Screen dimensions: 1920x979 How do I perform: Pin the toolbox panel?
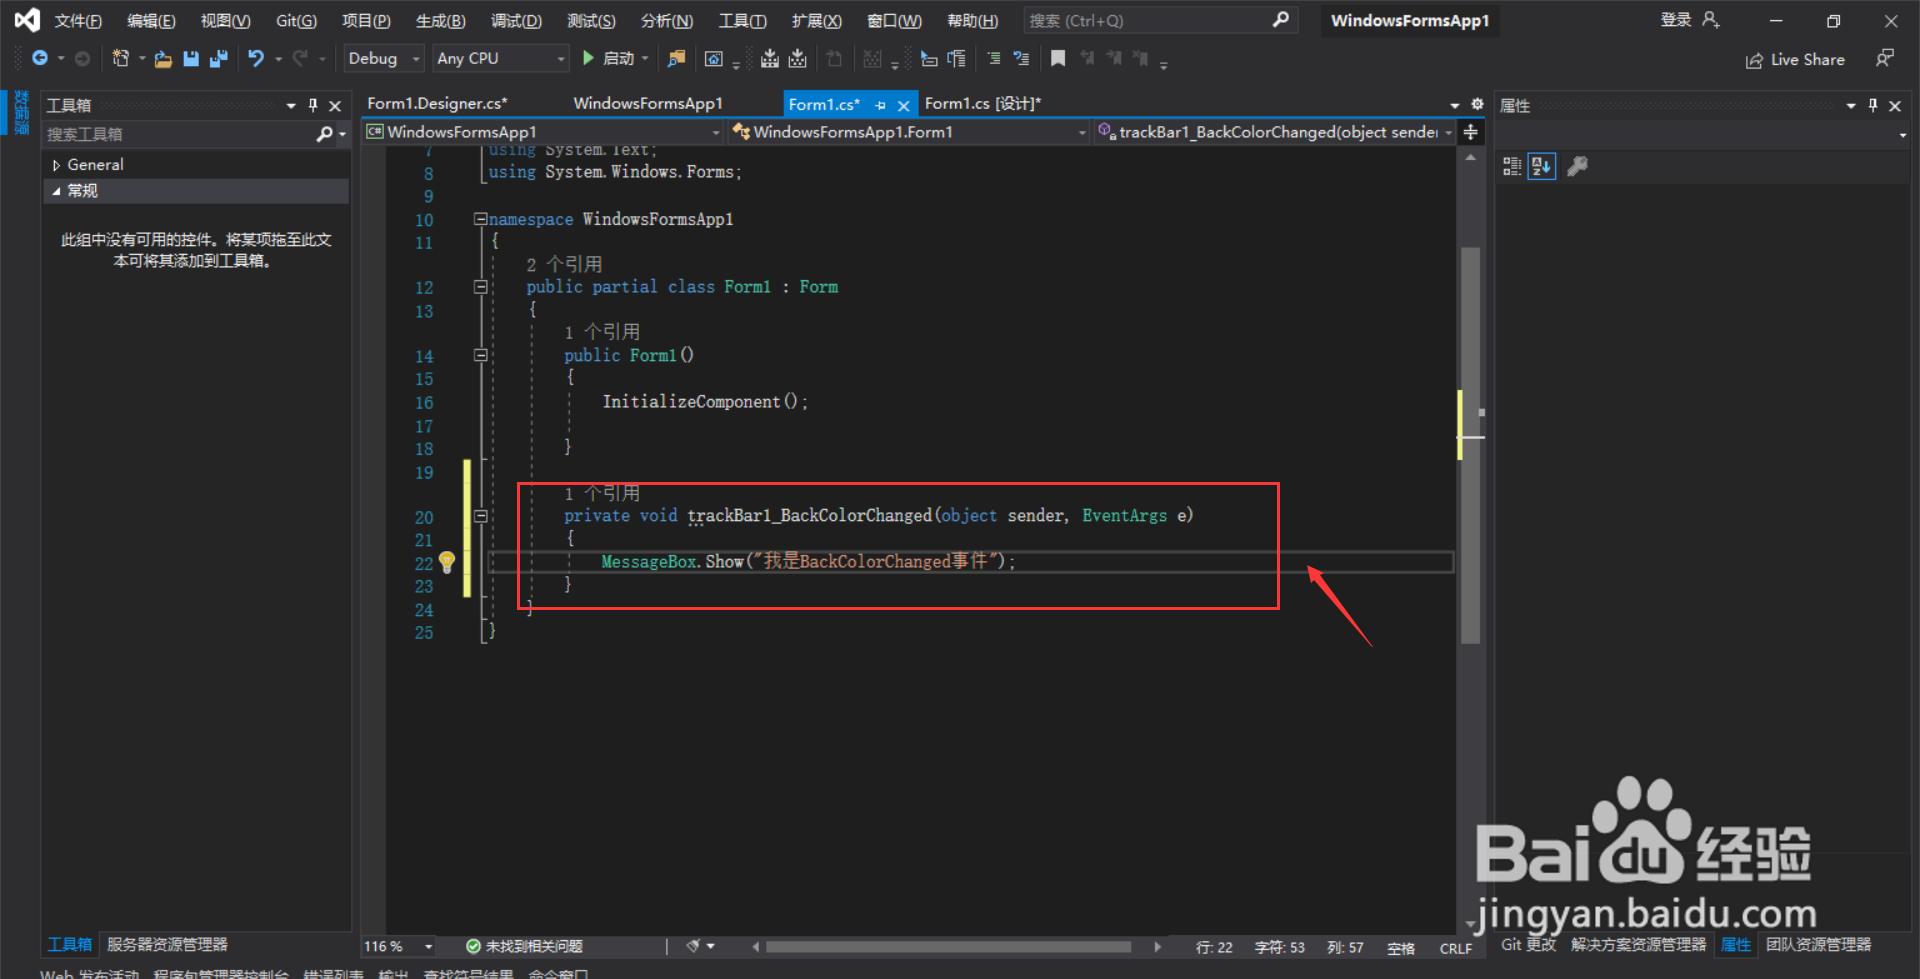[313, 105]
